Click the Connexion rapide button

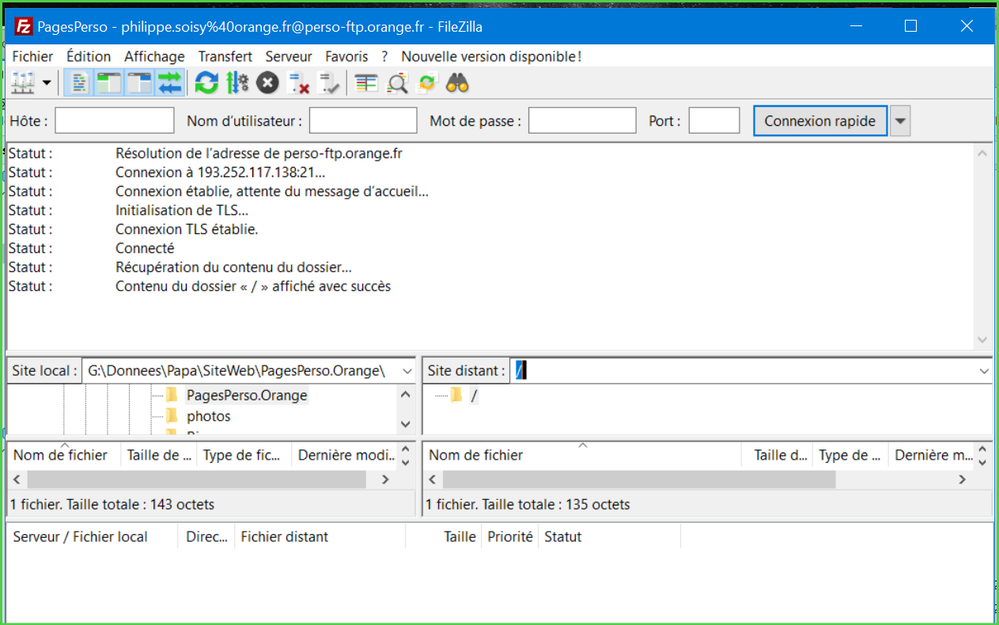[819, 121]
